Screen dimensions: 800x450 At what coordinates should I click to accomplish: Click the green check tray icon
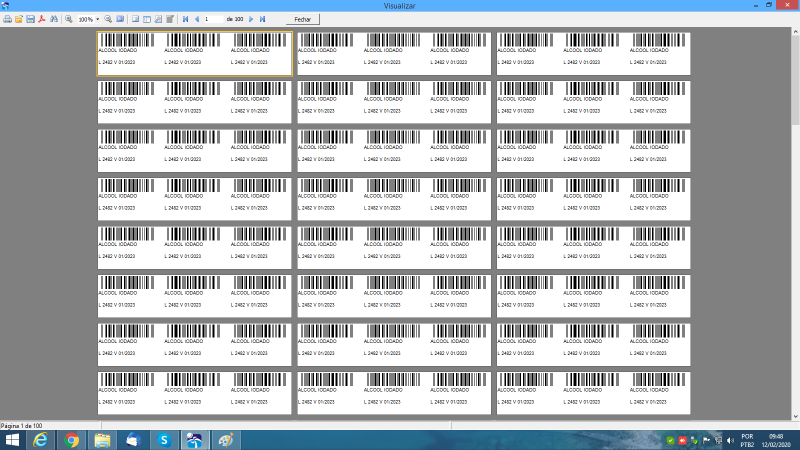pyautogui.click(x=670, y=440)
